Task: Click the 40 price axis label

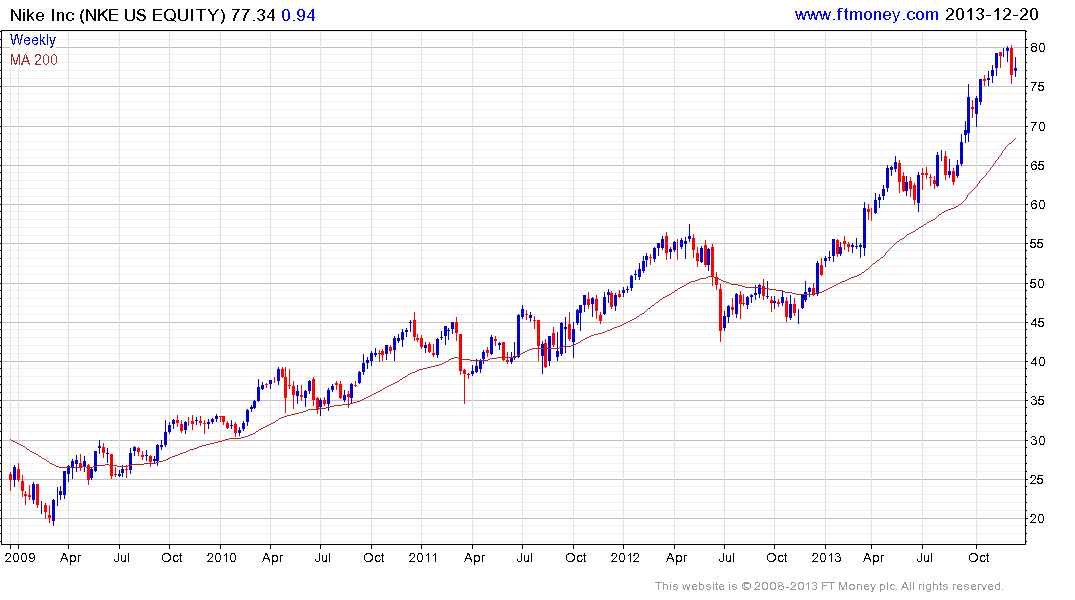Action: coord(1037,361)
